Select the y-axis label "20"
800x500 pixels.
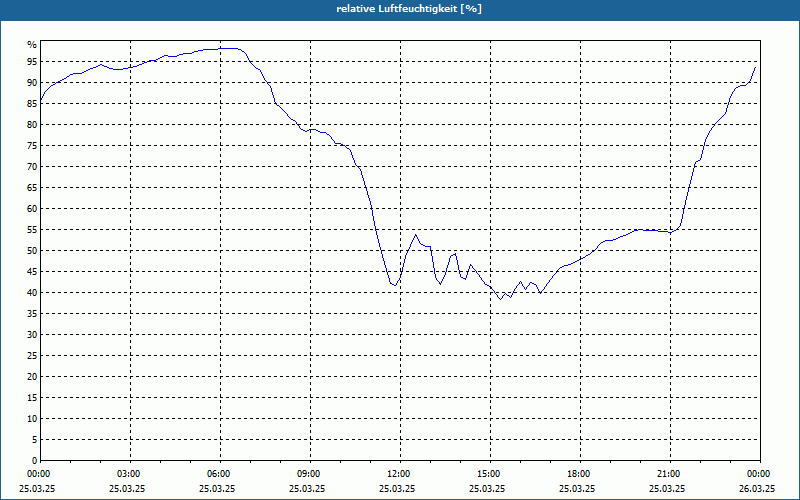point(32,377)
